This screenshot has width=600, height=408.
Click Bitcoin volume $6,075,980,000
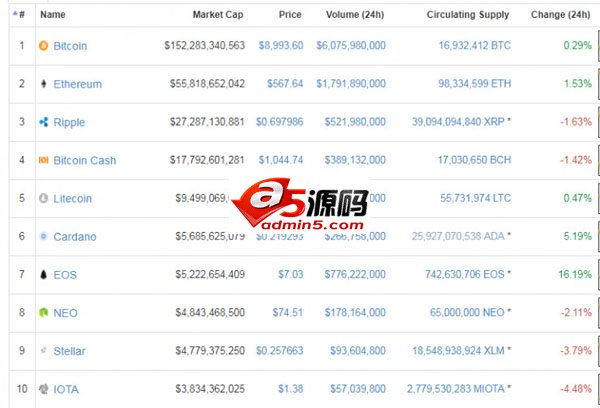pyautogui.click(x=351, y=46)
